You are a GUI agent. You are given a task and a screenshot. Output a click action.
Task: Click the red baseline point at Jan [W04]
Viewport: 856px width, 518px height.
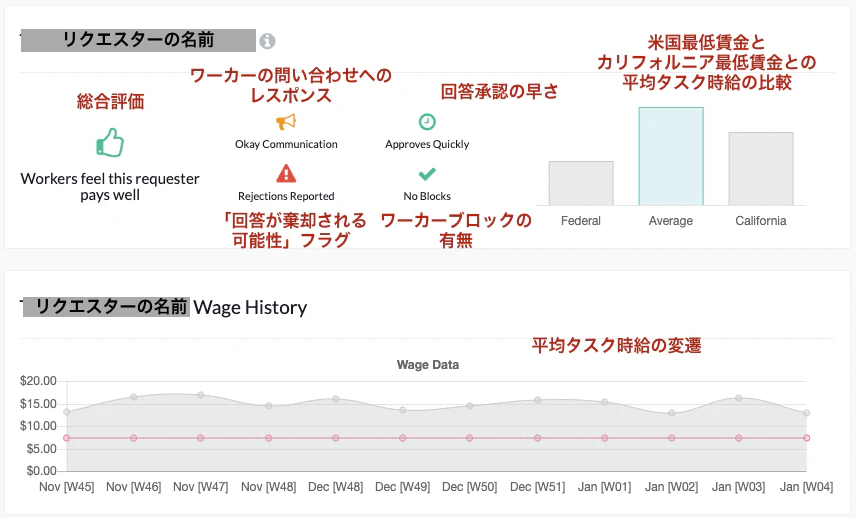point(806,438)
